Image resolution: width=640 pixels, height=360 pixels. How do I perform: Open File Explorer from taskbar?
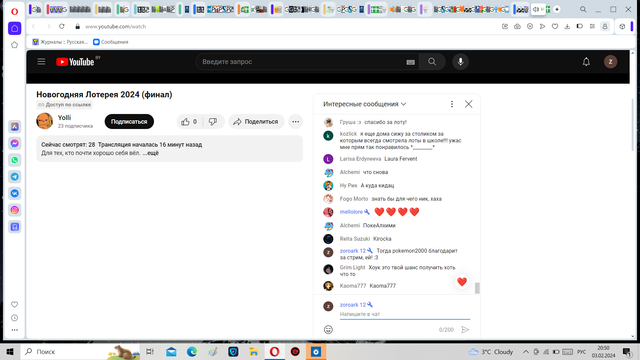point(254,352)
